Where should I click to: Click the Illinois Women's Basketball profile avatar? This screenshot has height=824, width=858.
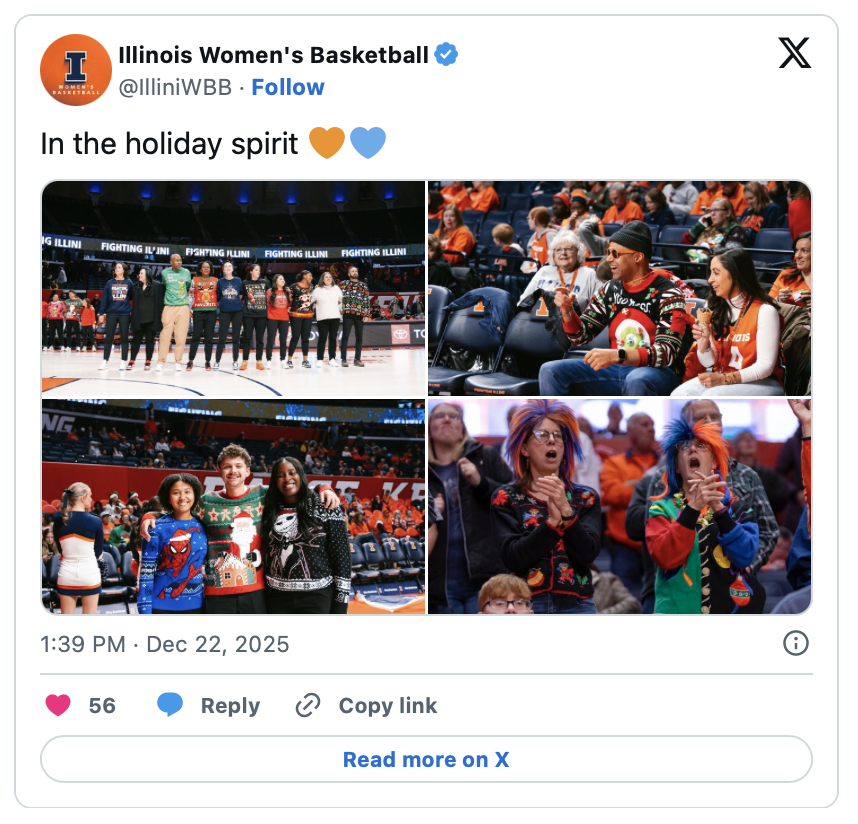pyautogui.click(x=76, y=70)
